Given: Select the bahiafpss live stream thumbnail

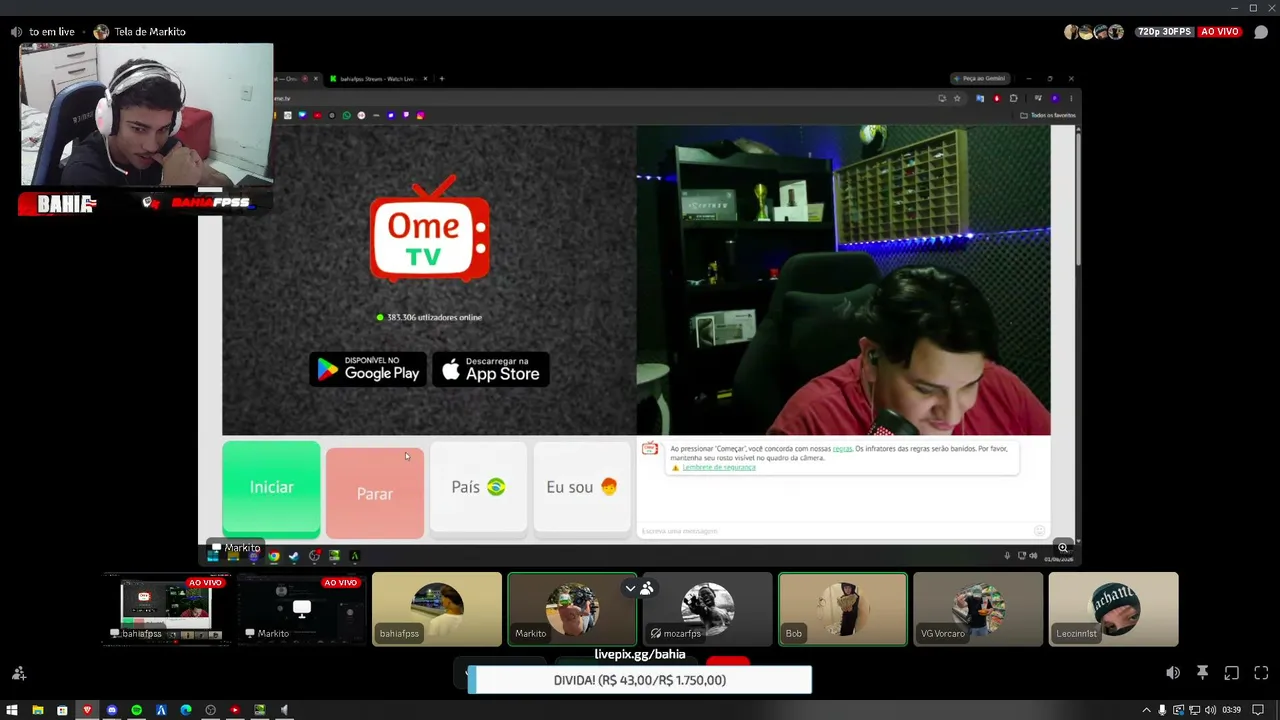Looking at the screenshot, I should [166, 609].
